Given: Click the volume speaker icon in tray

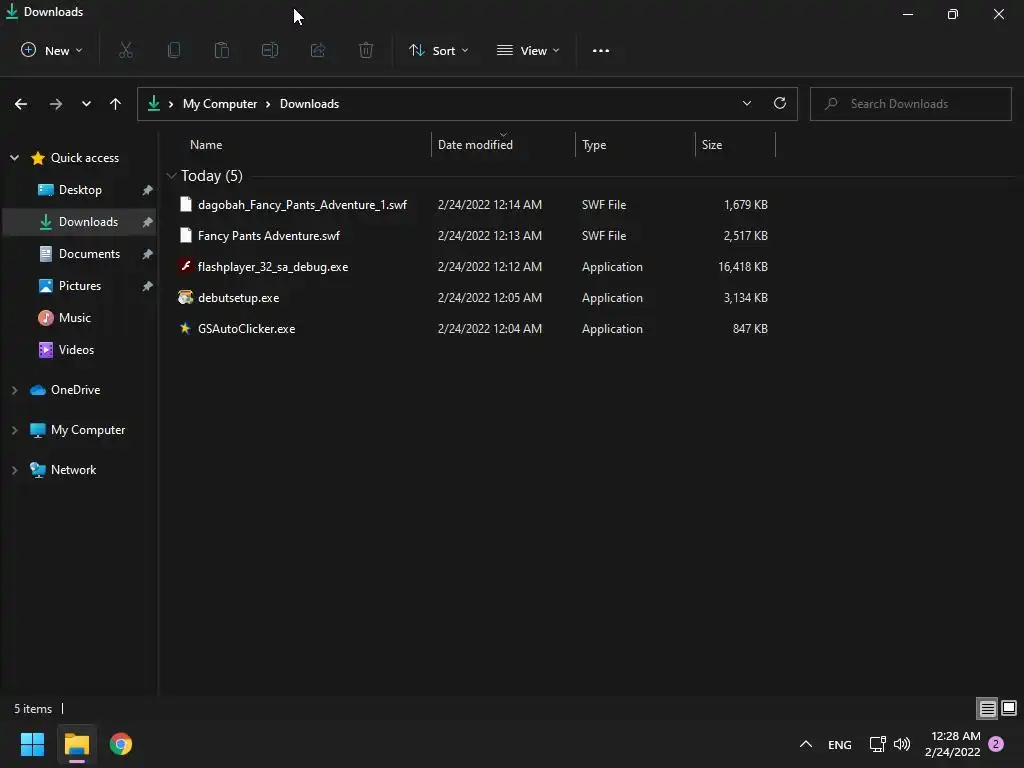Looking at the screenshot, I should (x=902, y=744).
